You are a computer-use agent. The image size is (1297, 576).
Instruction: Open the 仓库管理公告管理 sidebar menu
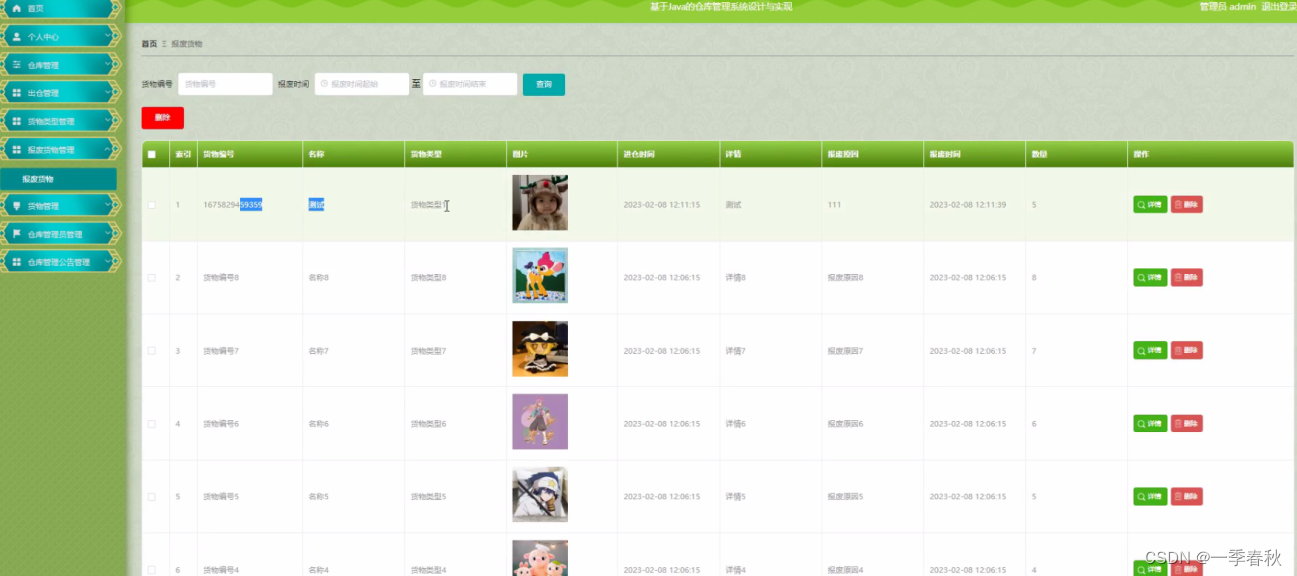point(60,262)
